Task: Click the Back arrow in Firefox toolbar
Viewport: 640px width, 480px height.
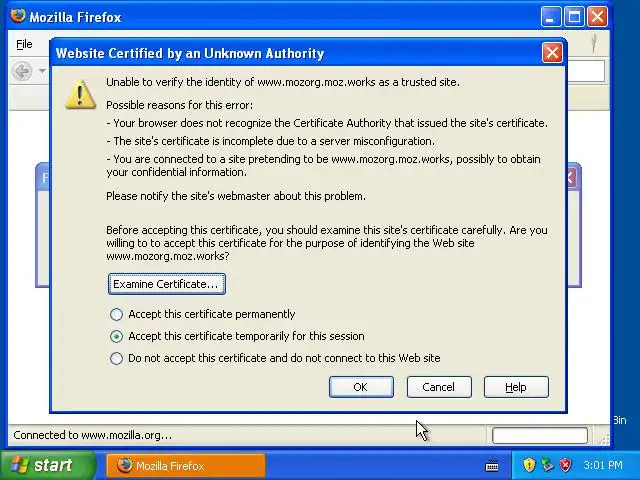Action: 22,71
